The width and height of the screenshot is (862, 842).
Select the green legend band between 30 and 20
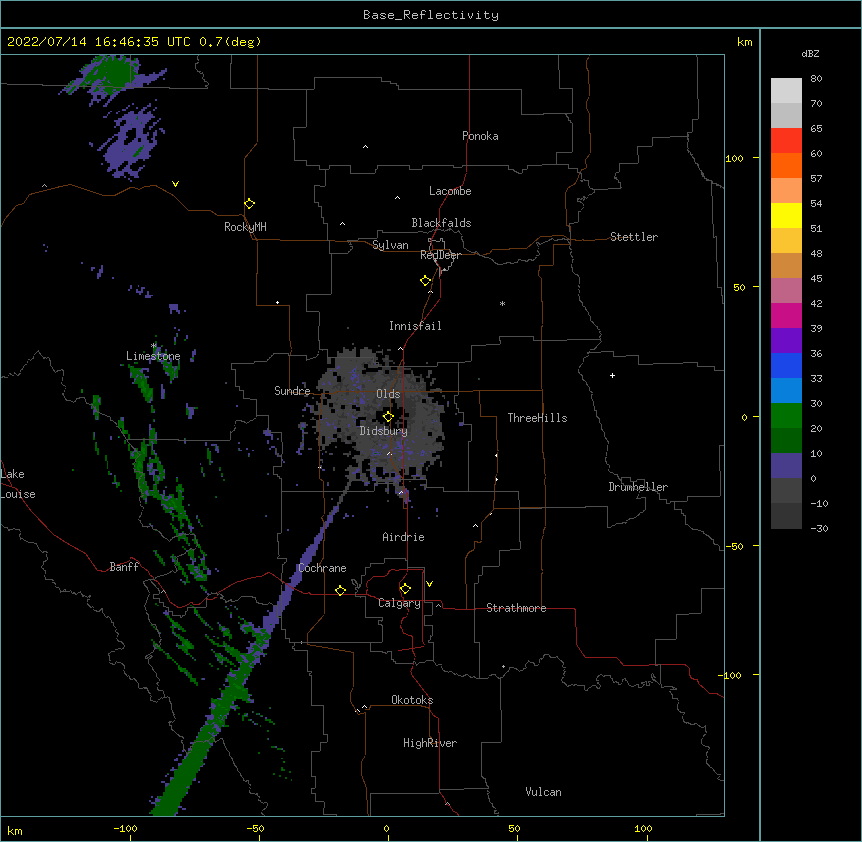[x=786, y=416]
